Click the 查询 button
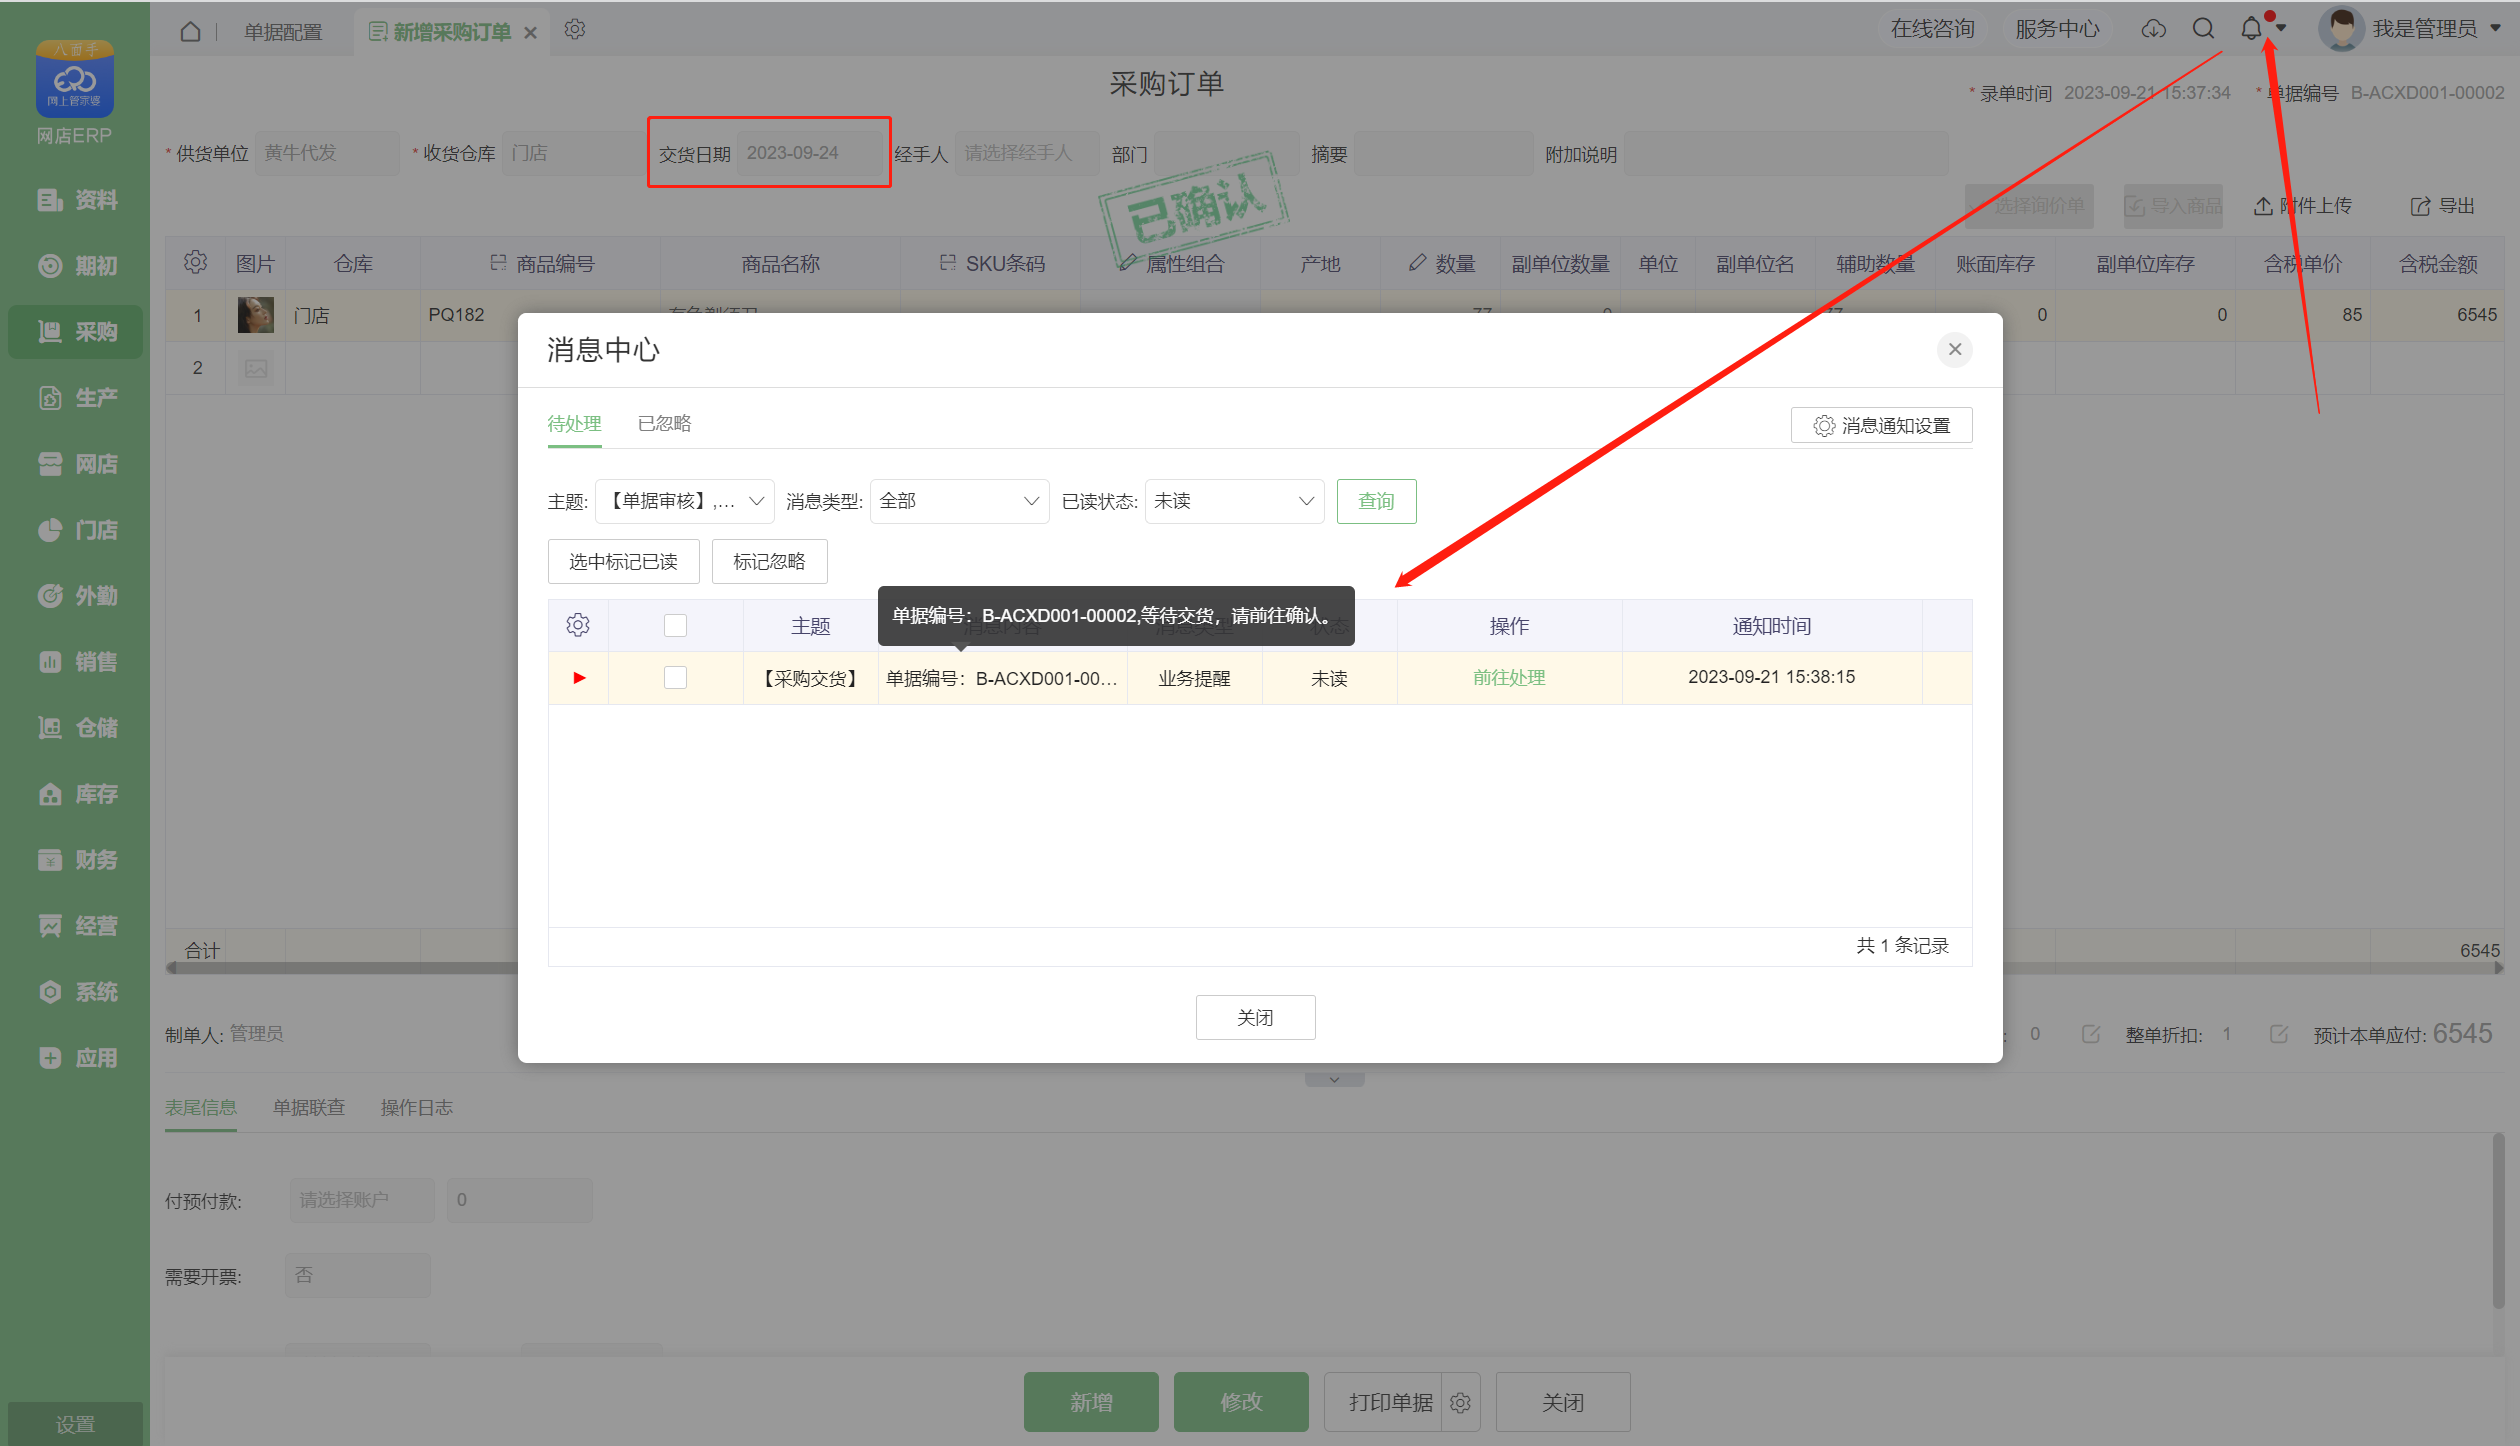The height and width of the screenshot is (1446, 2520). pyautogui.click(x=1377, y=501)
